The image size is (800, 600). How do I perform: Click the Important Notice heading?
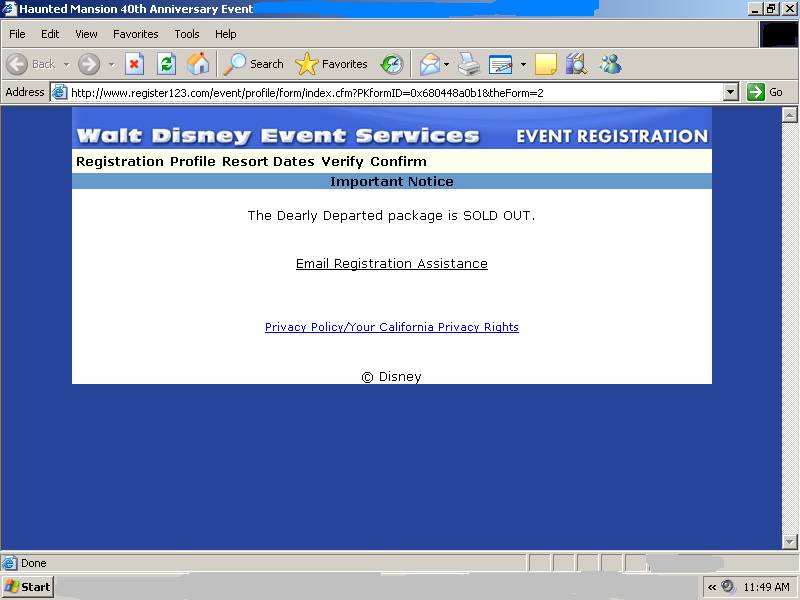coord(392,182)
